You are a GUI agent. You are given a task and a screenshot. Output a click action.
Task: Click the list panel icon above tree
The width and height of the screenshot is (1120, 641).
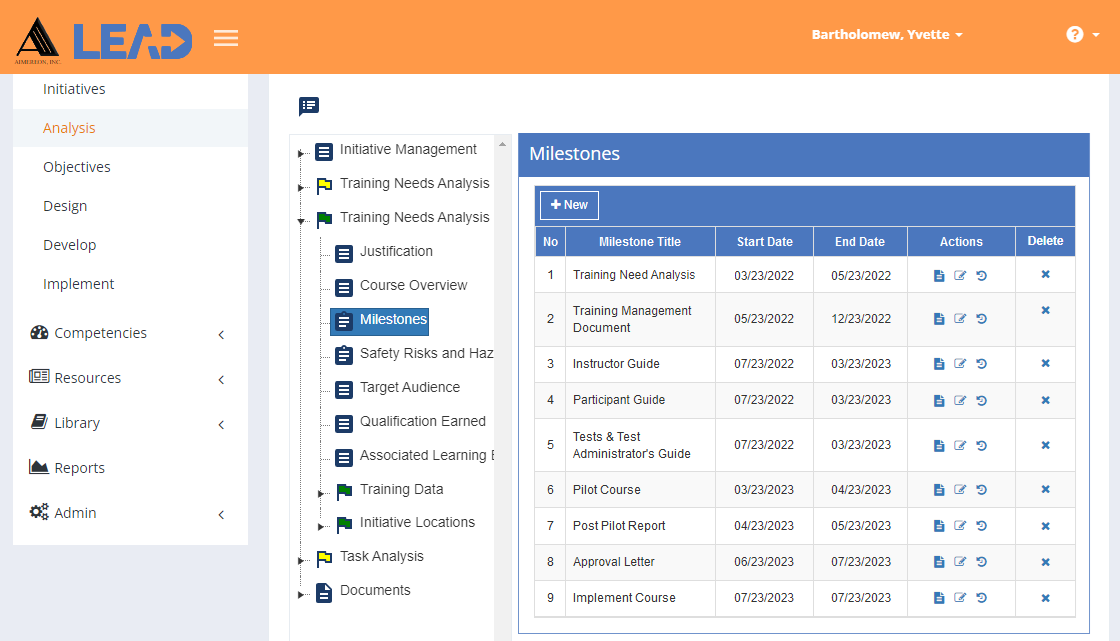(x=309, y=106)
